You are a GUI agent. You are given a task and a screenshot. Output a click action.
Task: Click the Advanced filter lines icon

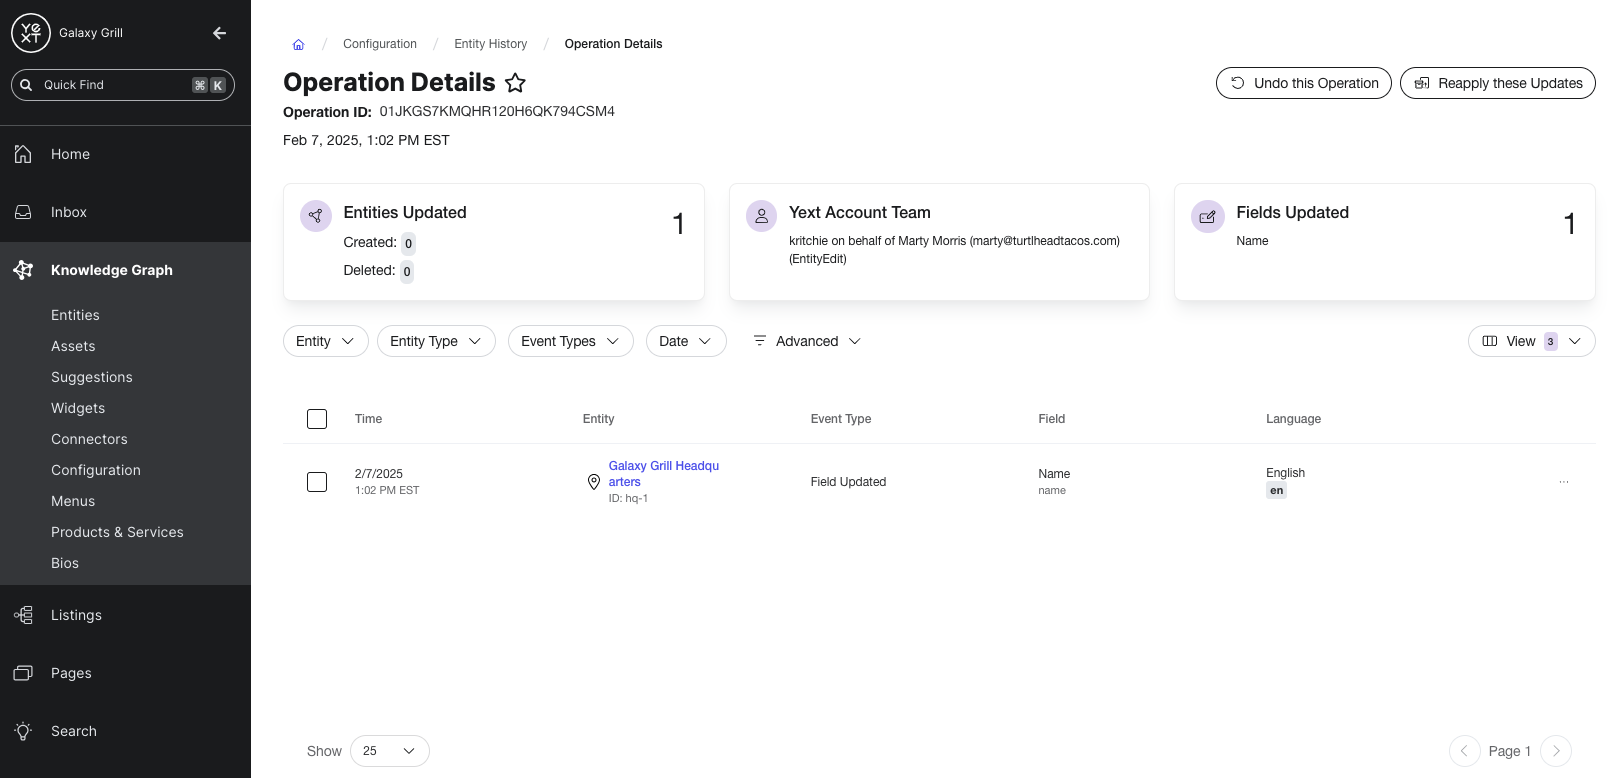coord(760,341)
